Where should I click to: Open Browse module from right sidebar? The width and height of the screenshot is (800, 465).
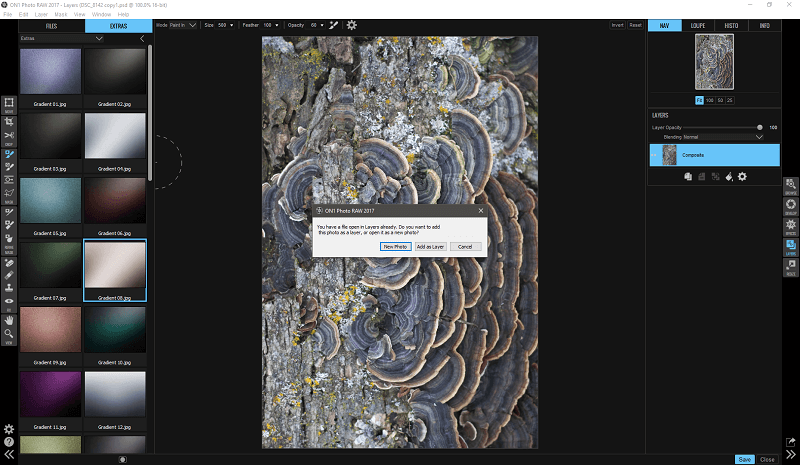(x=791, y=186)
